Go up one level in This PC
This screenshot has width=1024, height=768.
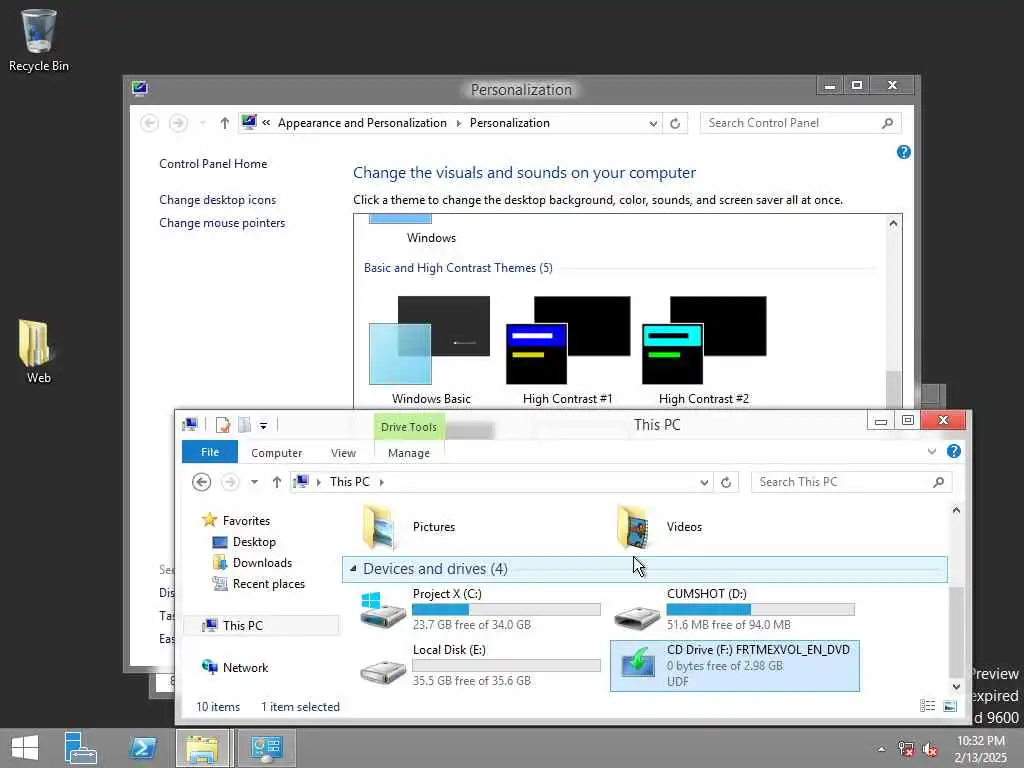click(277, 482)
